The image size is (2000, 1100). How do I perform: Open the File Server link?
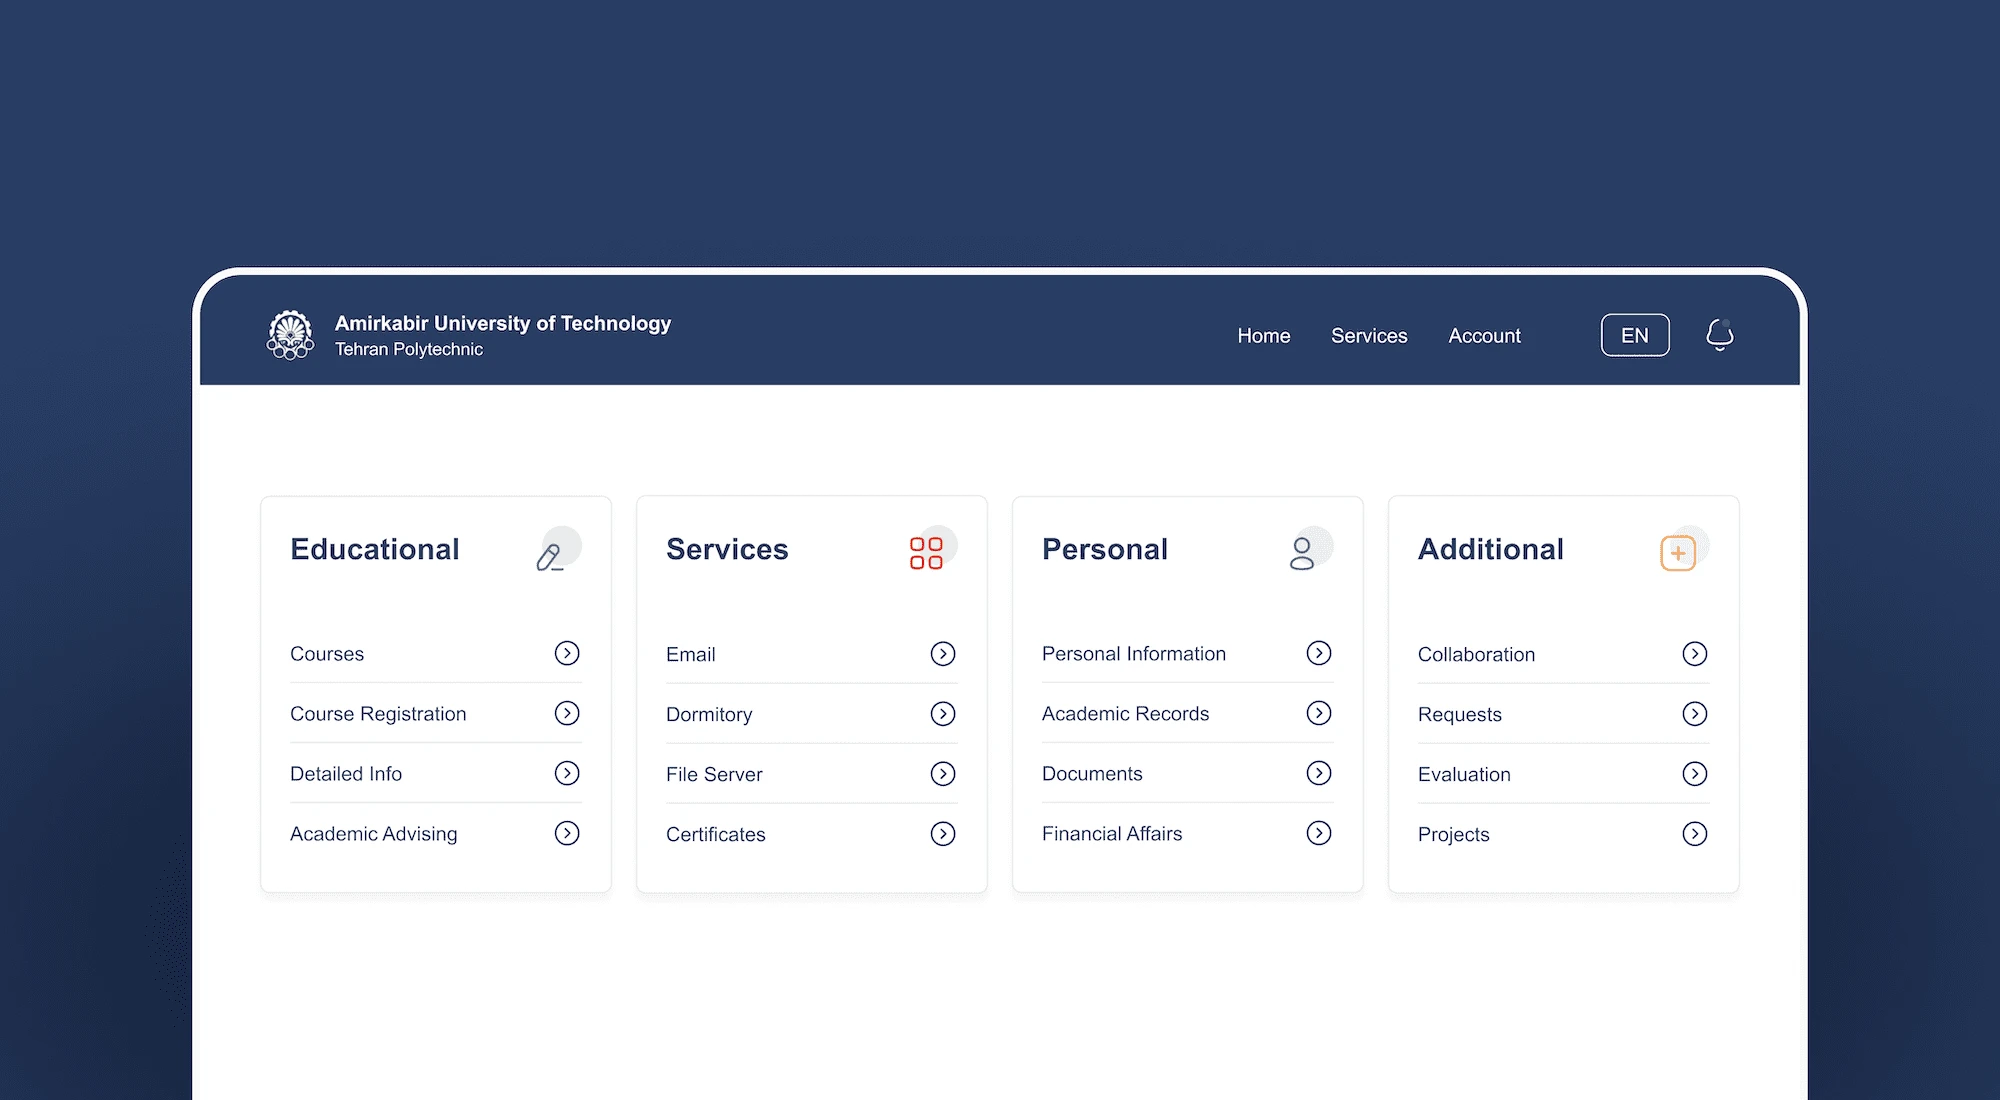click(714, 775)
